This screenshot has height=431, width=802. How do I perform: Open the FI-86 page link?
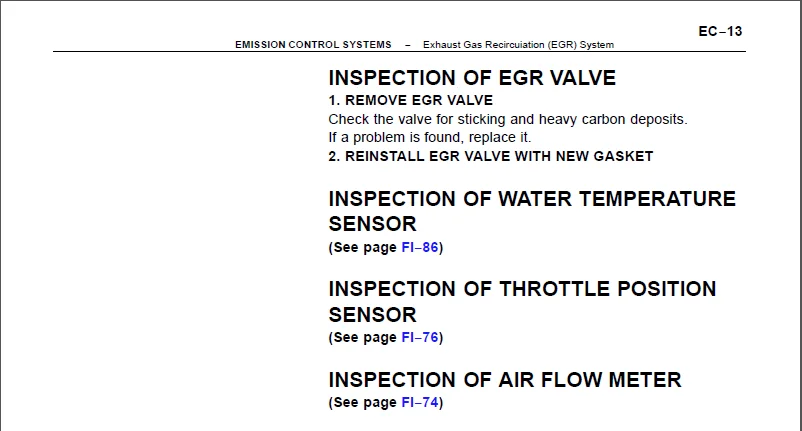click(419, 247)
